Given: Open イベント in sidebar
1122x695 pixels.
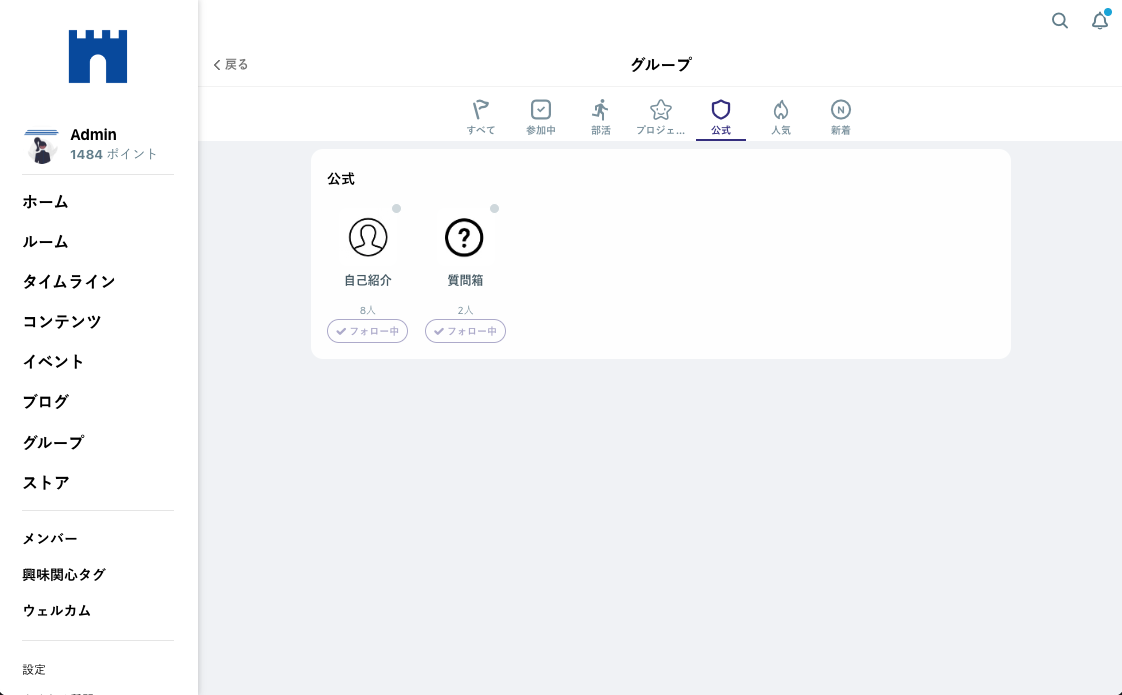Looking at the screenshot, I should click(53, 362).
